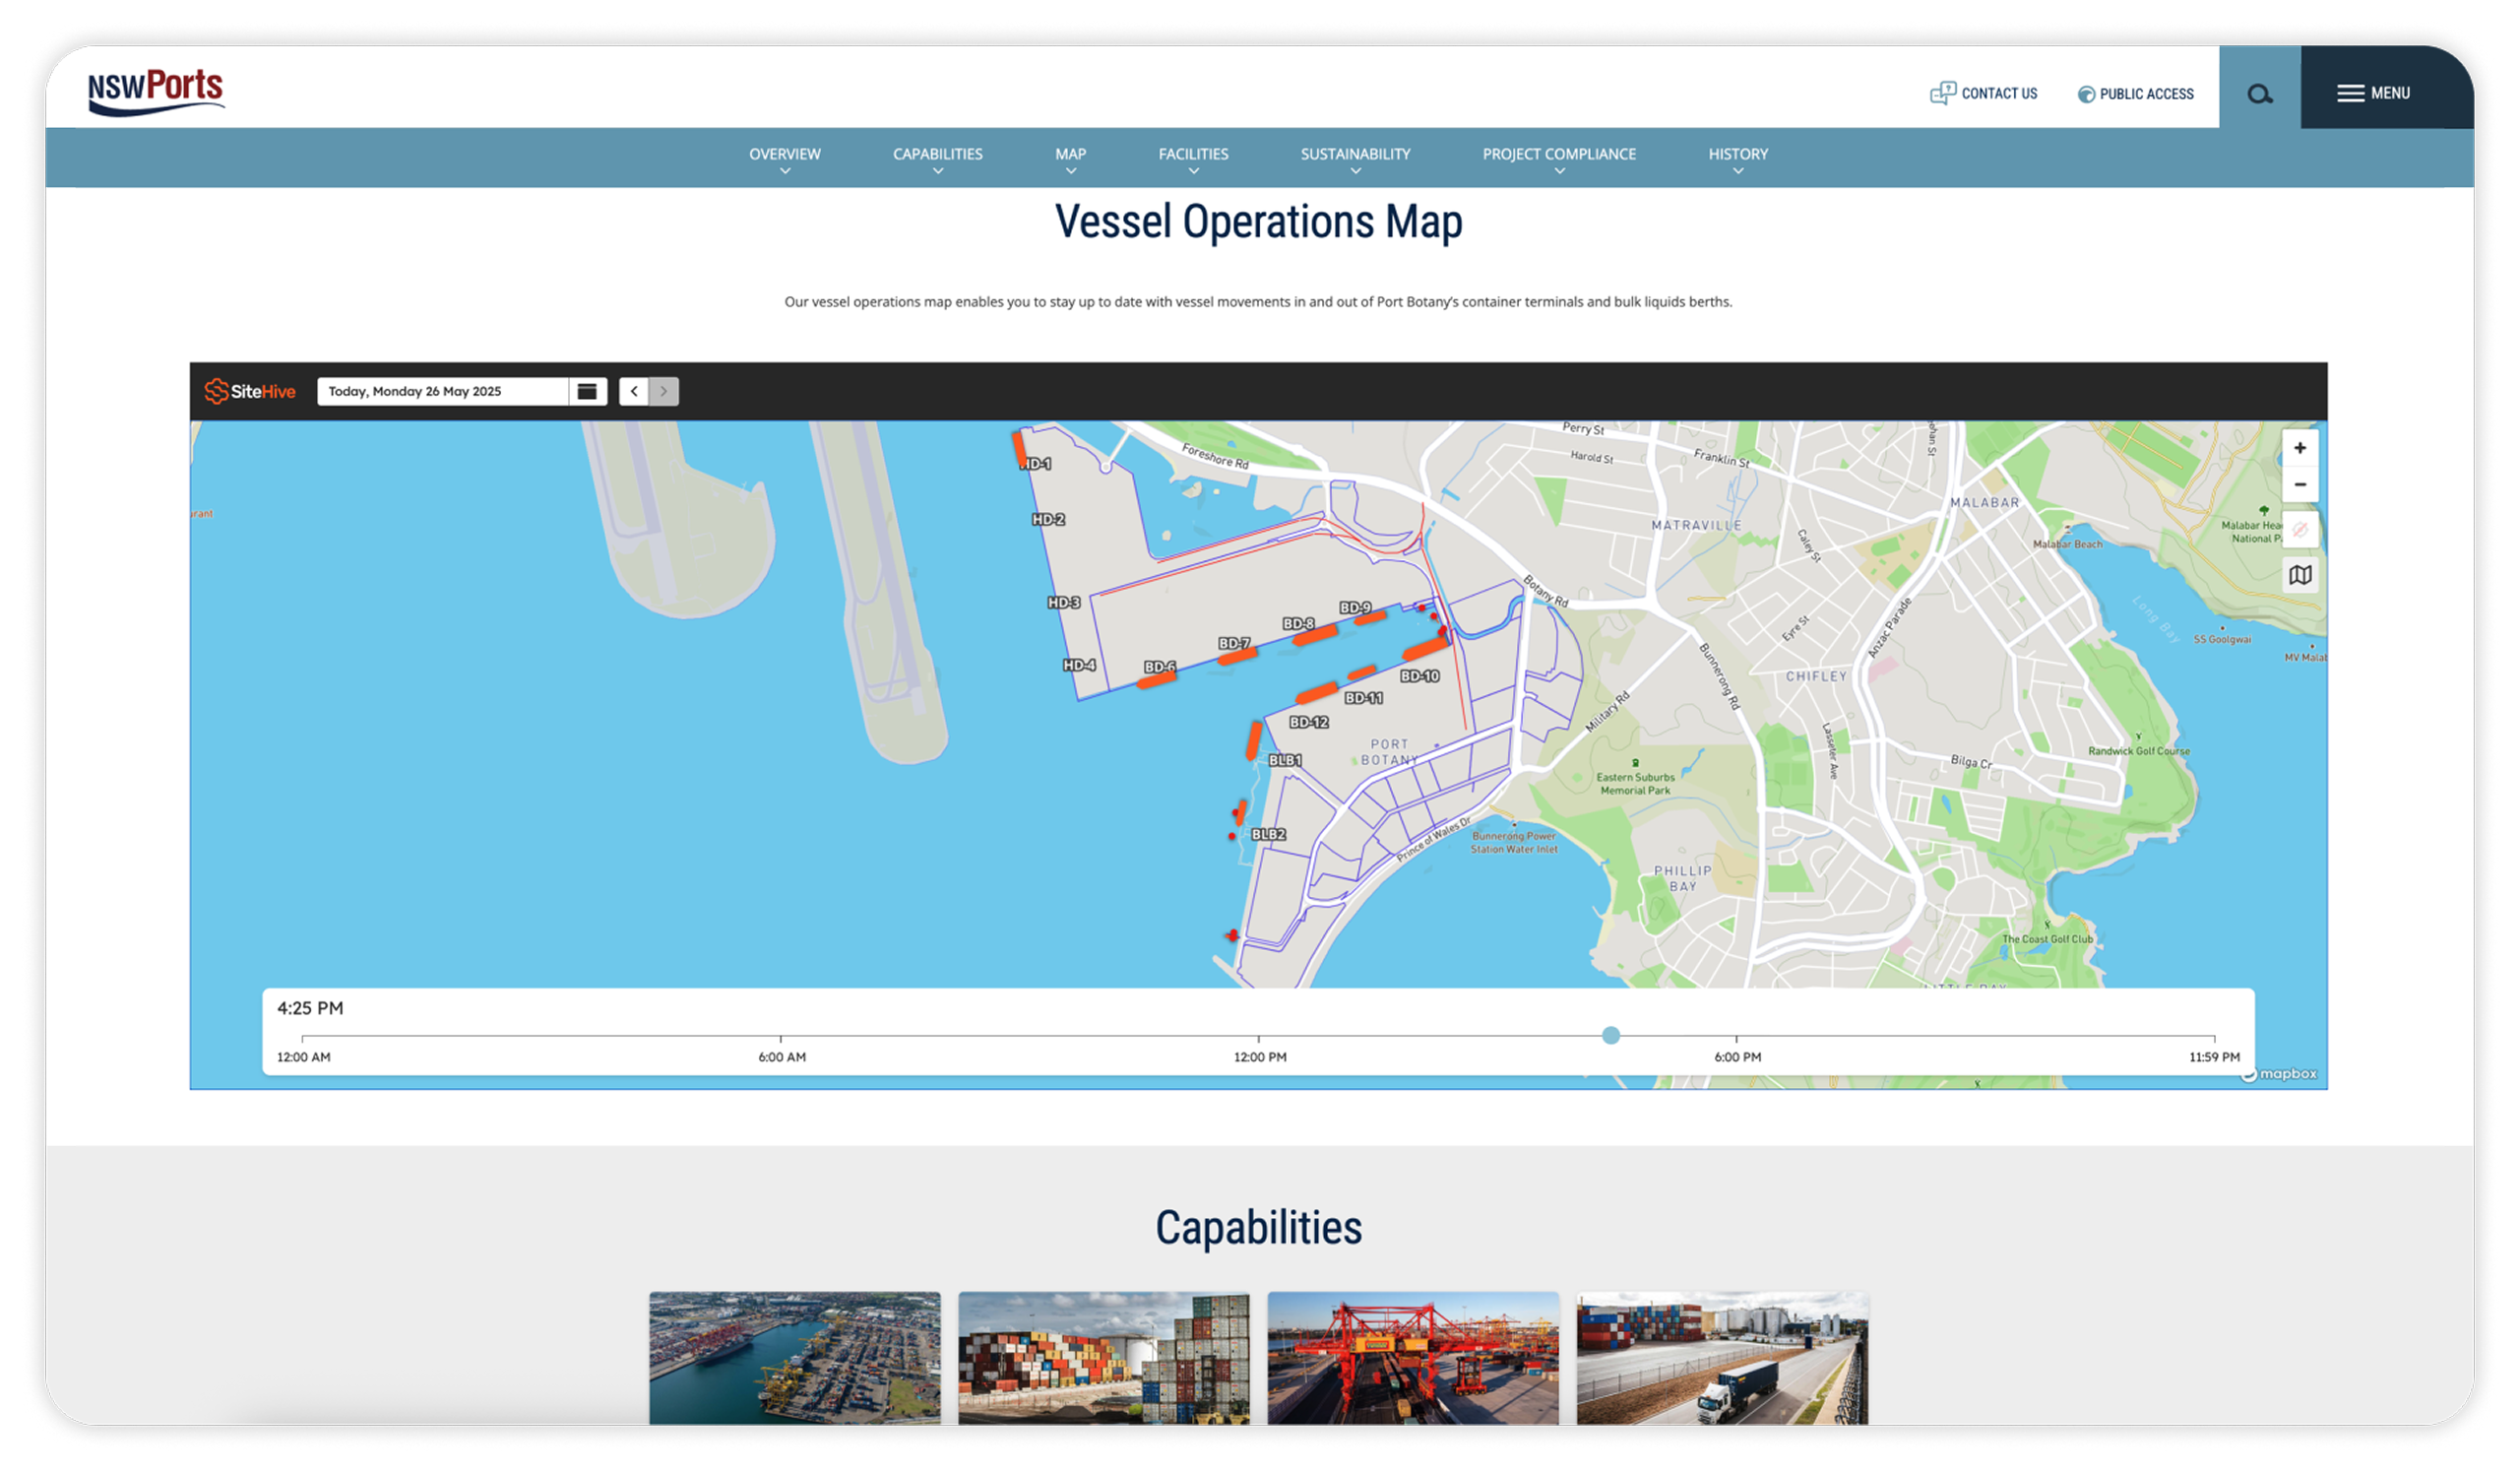Open the stacked containers thumbnail
The height and width of the screenshot is (1471, 2520).
pyautogui.click(x=1104, y=1358)
